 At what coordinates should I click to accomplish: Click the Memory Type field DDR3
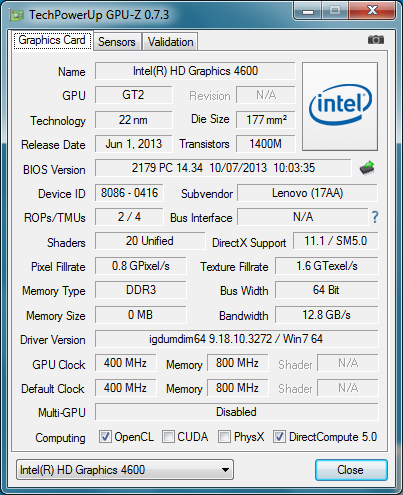(141, 290)
